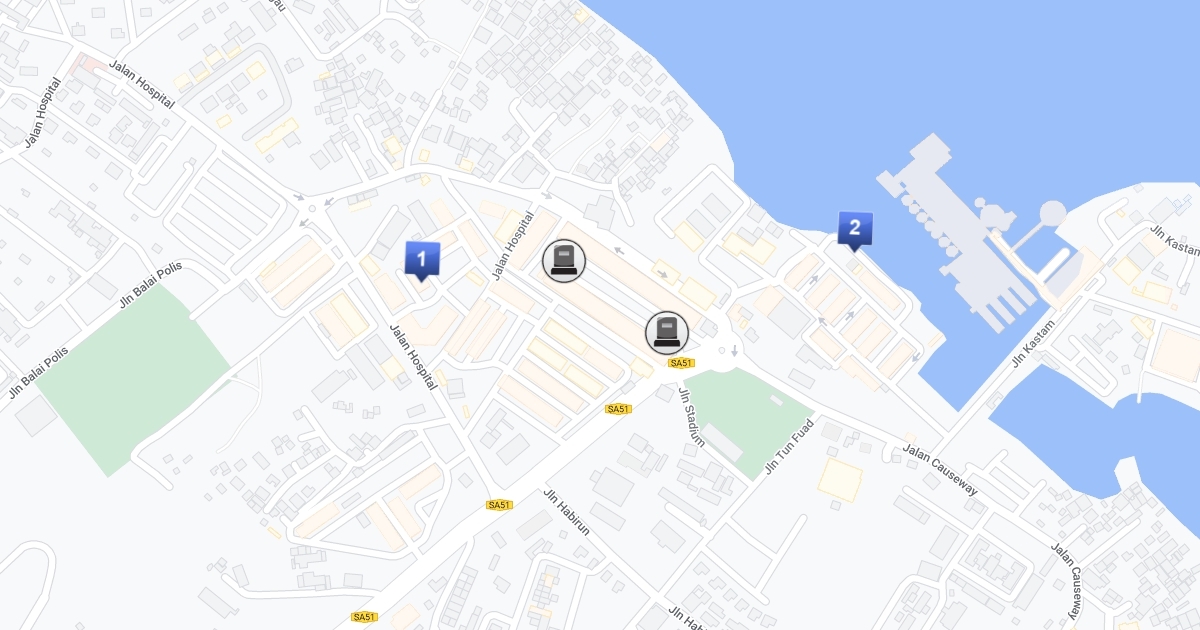Select the transit station icon beside the SA51 roundabout
1200x630 pixels.
(x=667, y=332)
